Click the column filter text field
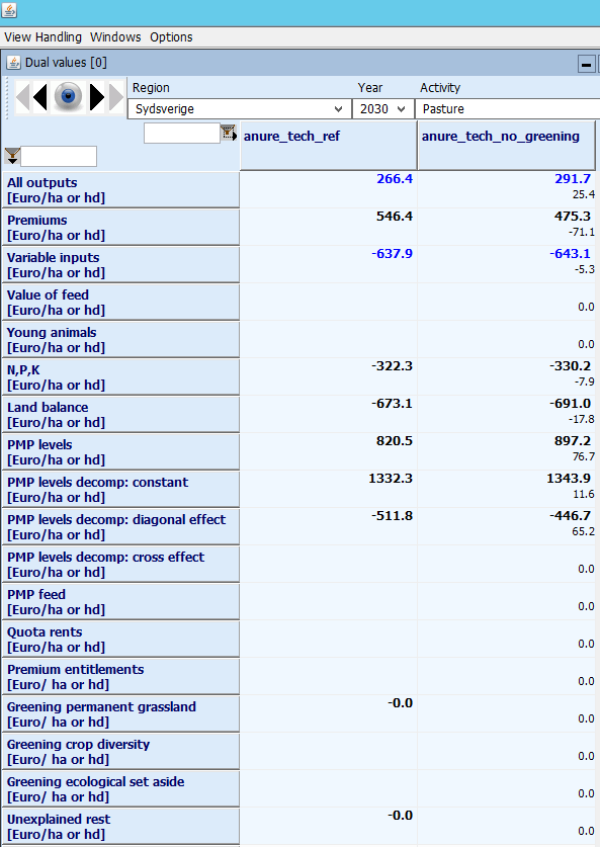This screenshot has height=847, width=600. (x=181, y=133)
